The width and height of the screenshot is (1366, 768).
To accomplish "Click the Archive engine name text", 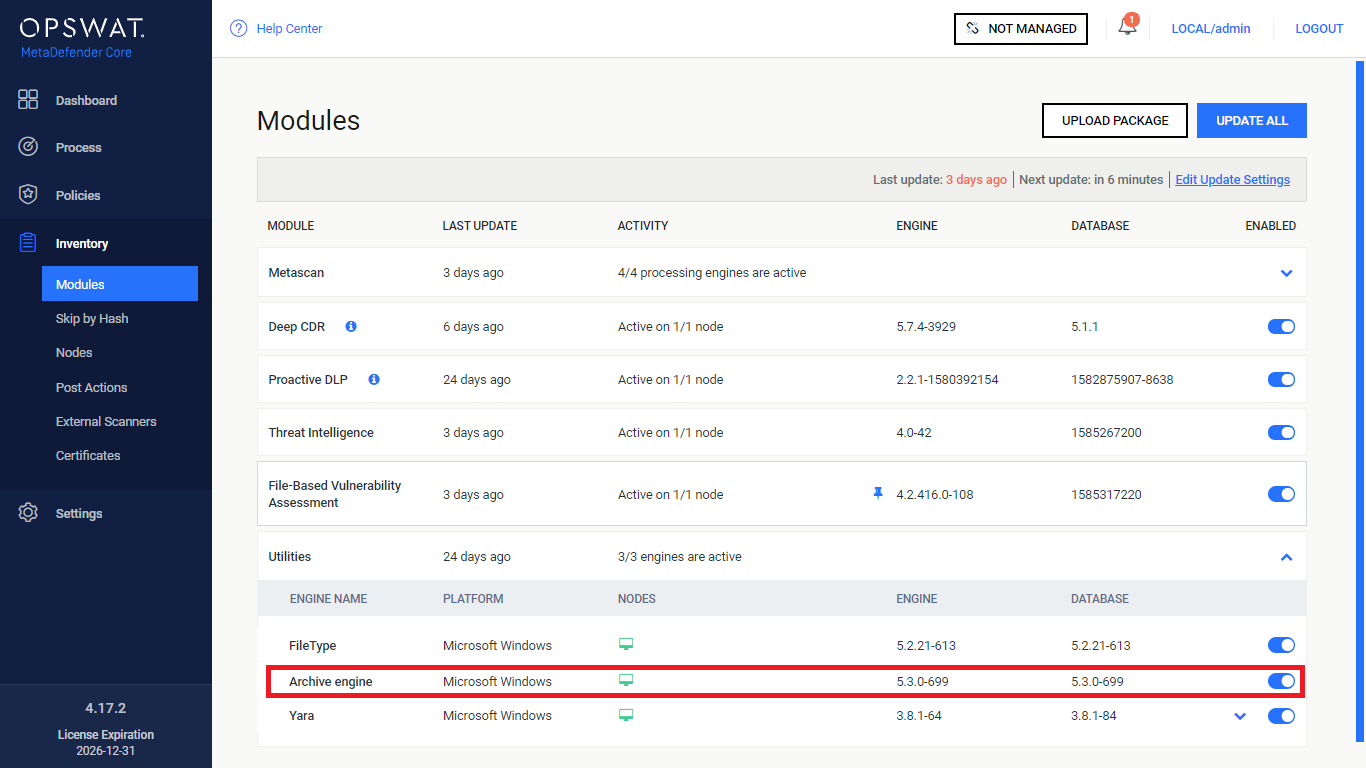I will (331, 682).
